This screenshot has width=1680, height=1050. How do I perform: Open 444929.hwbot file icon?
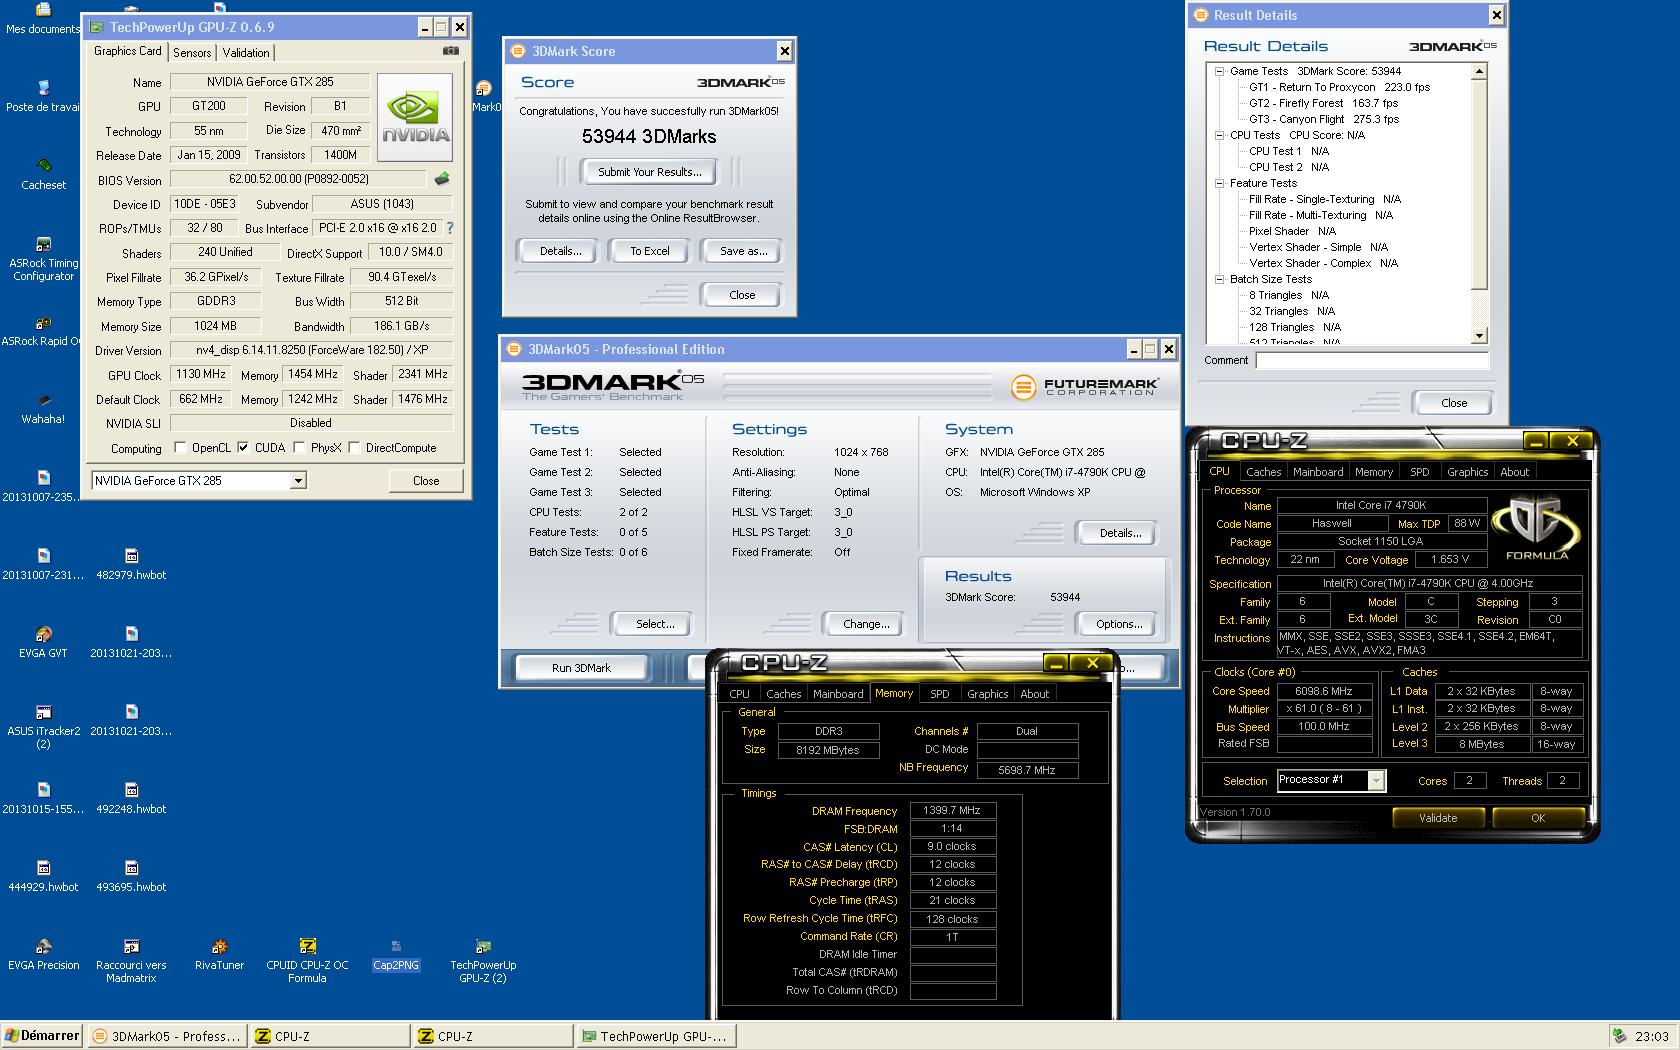(x=43, y=876)
